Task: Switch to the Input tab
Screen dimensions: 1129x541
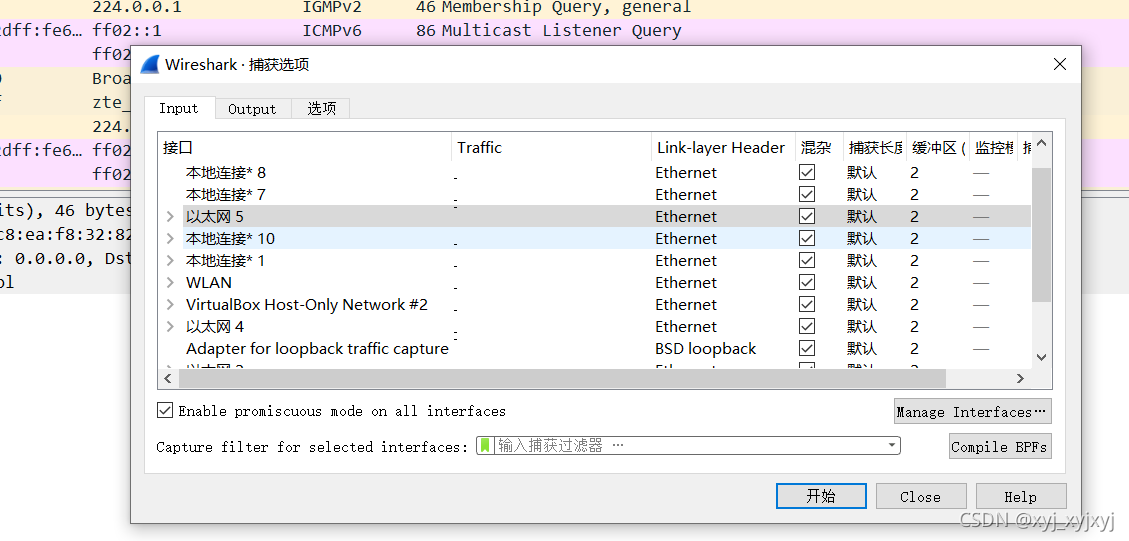Action: 179,109
